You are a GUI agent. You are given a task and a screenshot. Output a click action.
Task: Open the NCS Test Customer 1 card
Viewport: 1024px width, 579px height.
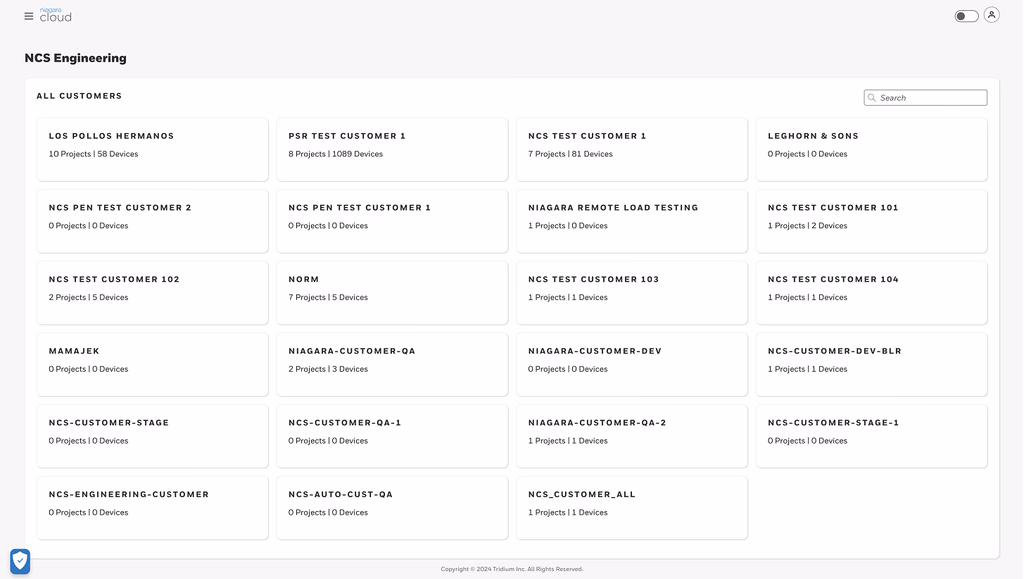coord(632,149)
